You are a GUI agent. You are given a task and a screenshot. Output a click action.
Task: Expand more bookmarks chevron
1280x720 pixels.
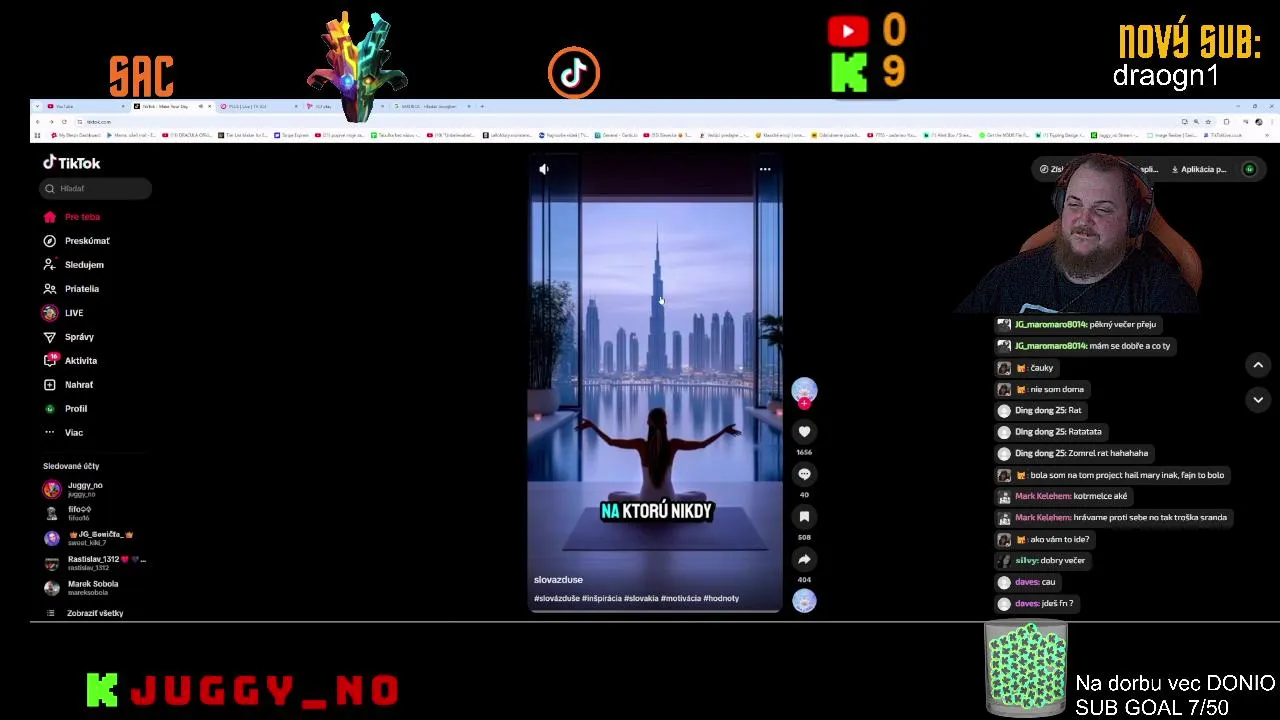point(1267,135)
